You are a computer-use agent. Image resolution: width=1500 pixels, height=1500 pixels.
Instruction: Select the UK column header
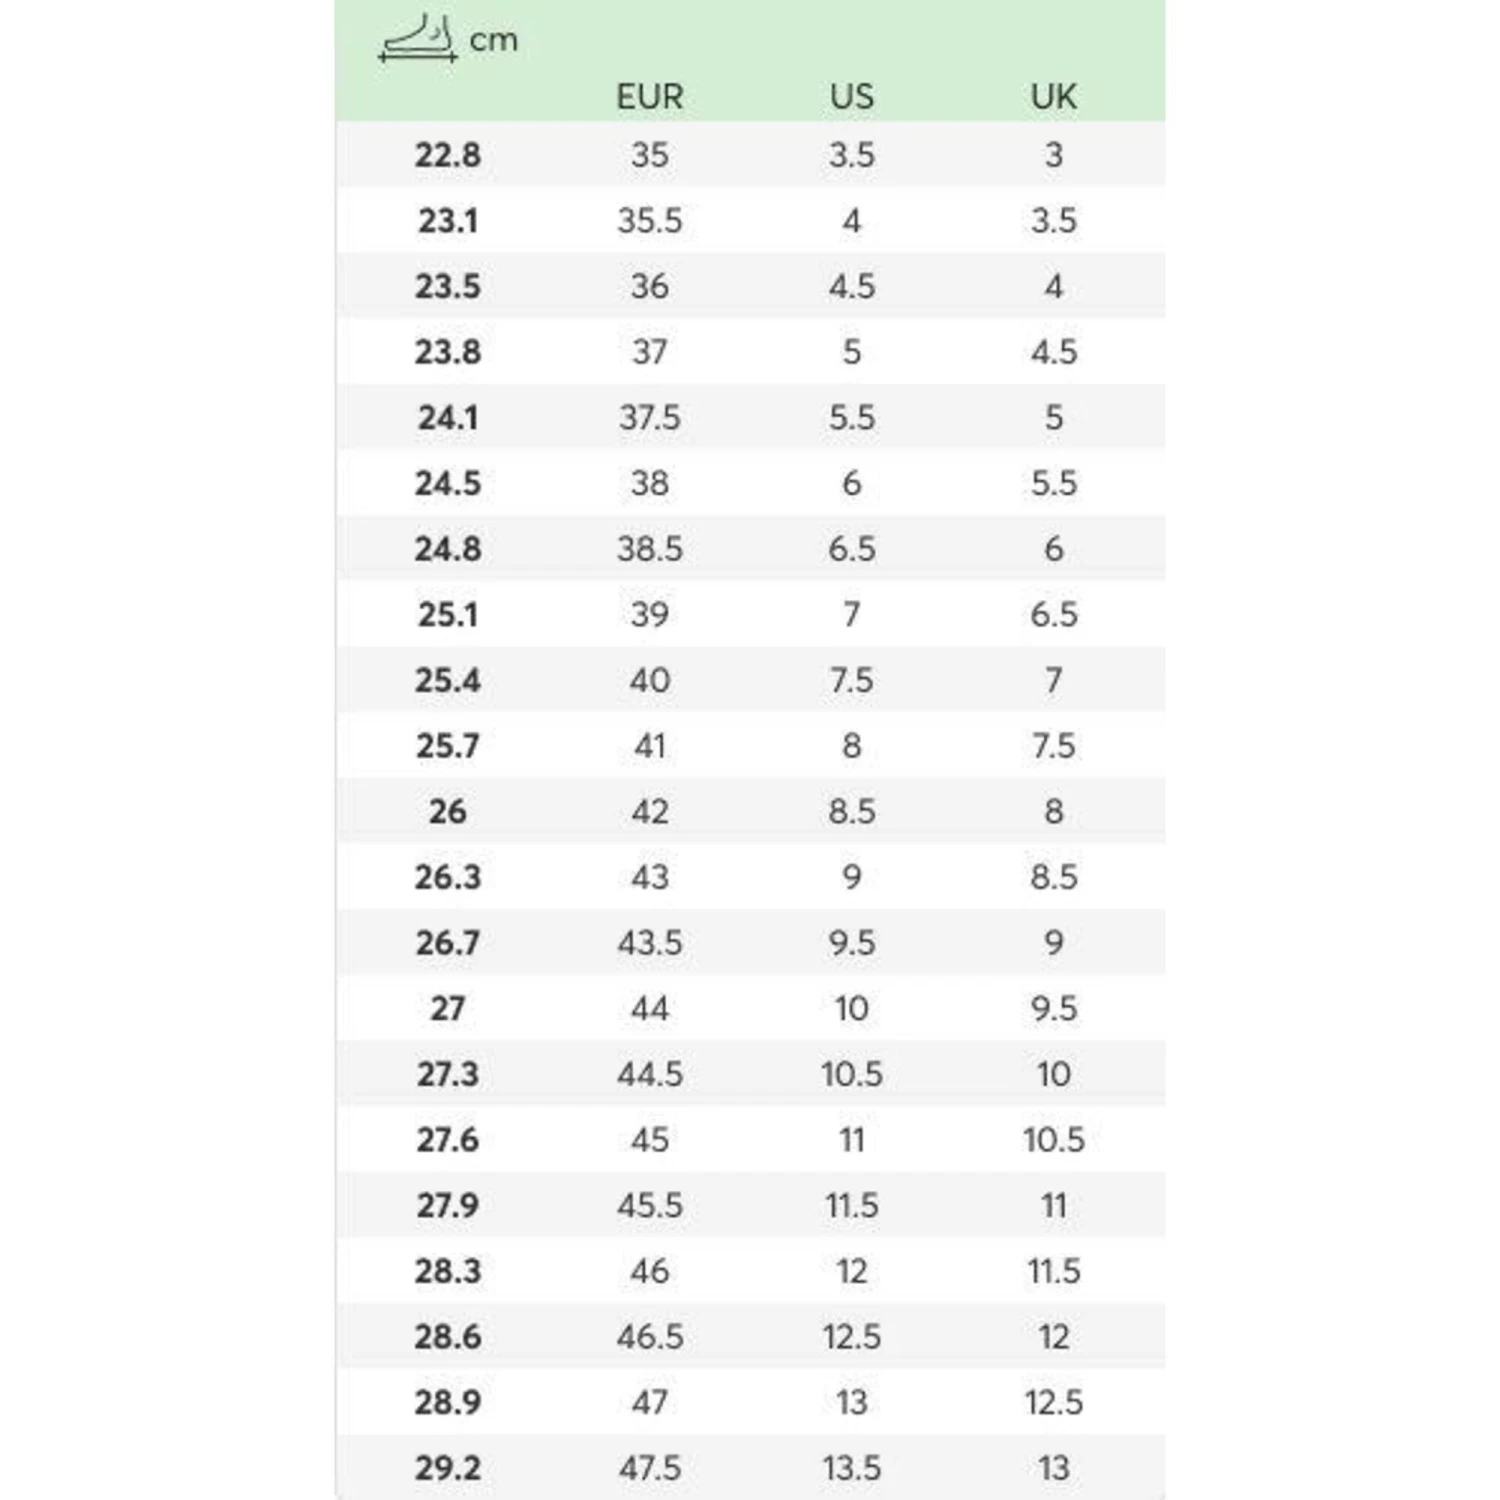coord(1054,97)
